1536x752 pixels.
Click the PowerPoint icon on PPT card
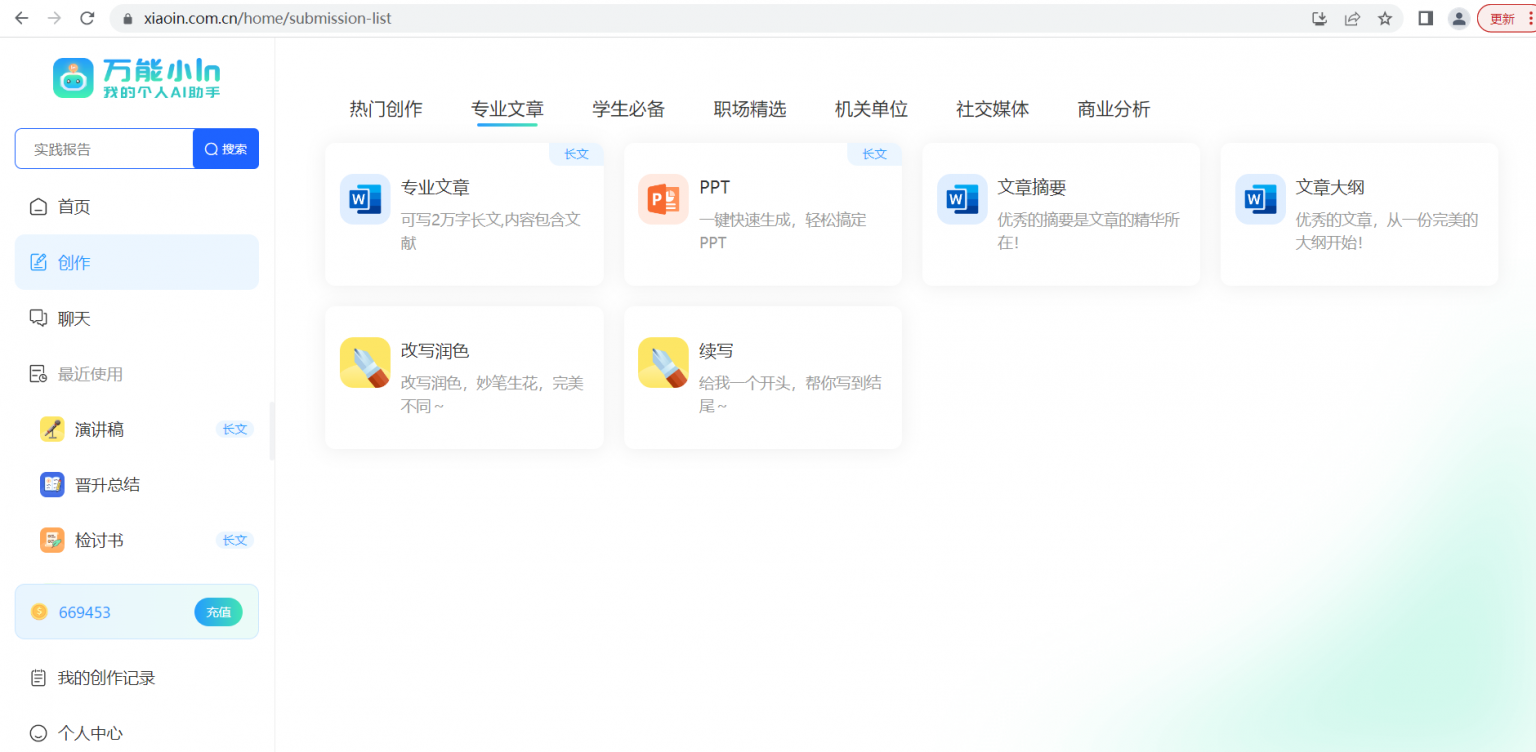(x=663, y=199)
